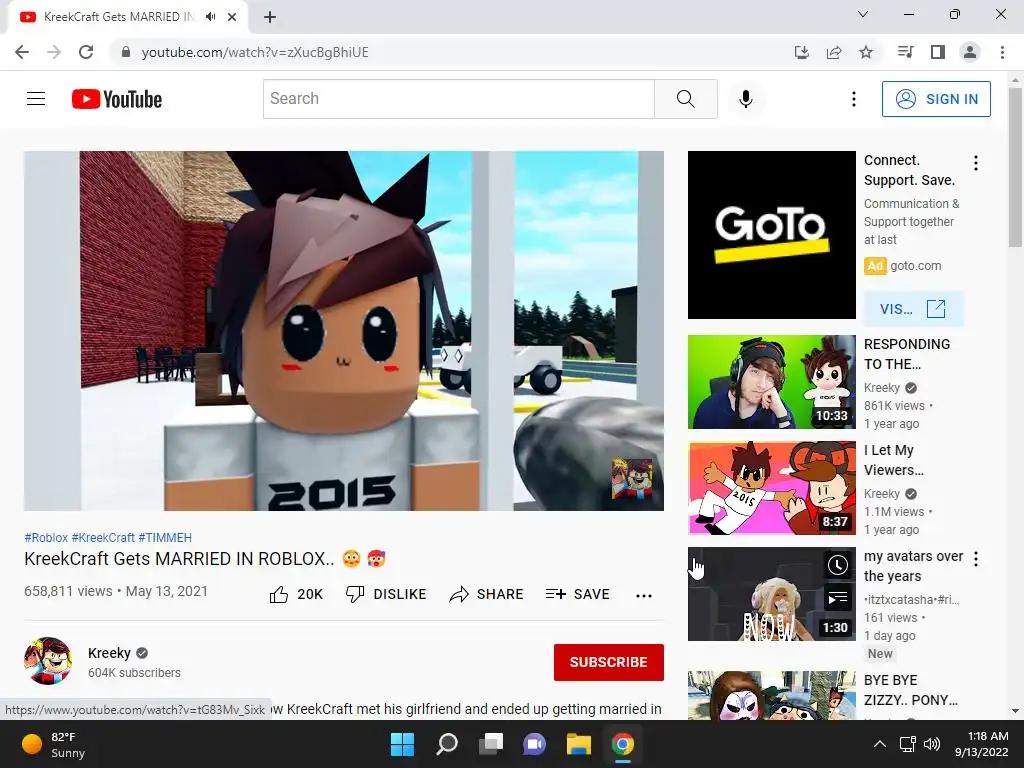Click the page vertical scrollbar
Image resolution: width=1024 pixels, height=768 pixels.
click(1015, 167)
